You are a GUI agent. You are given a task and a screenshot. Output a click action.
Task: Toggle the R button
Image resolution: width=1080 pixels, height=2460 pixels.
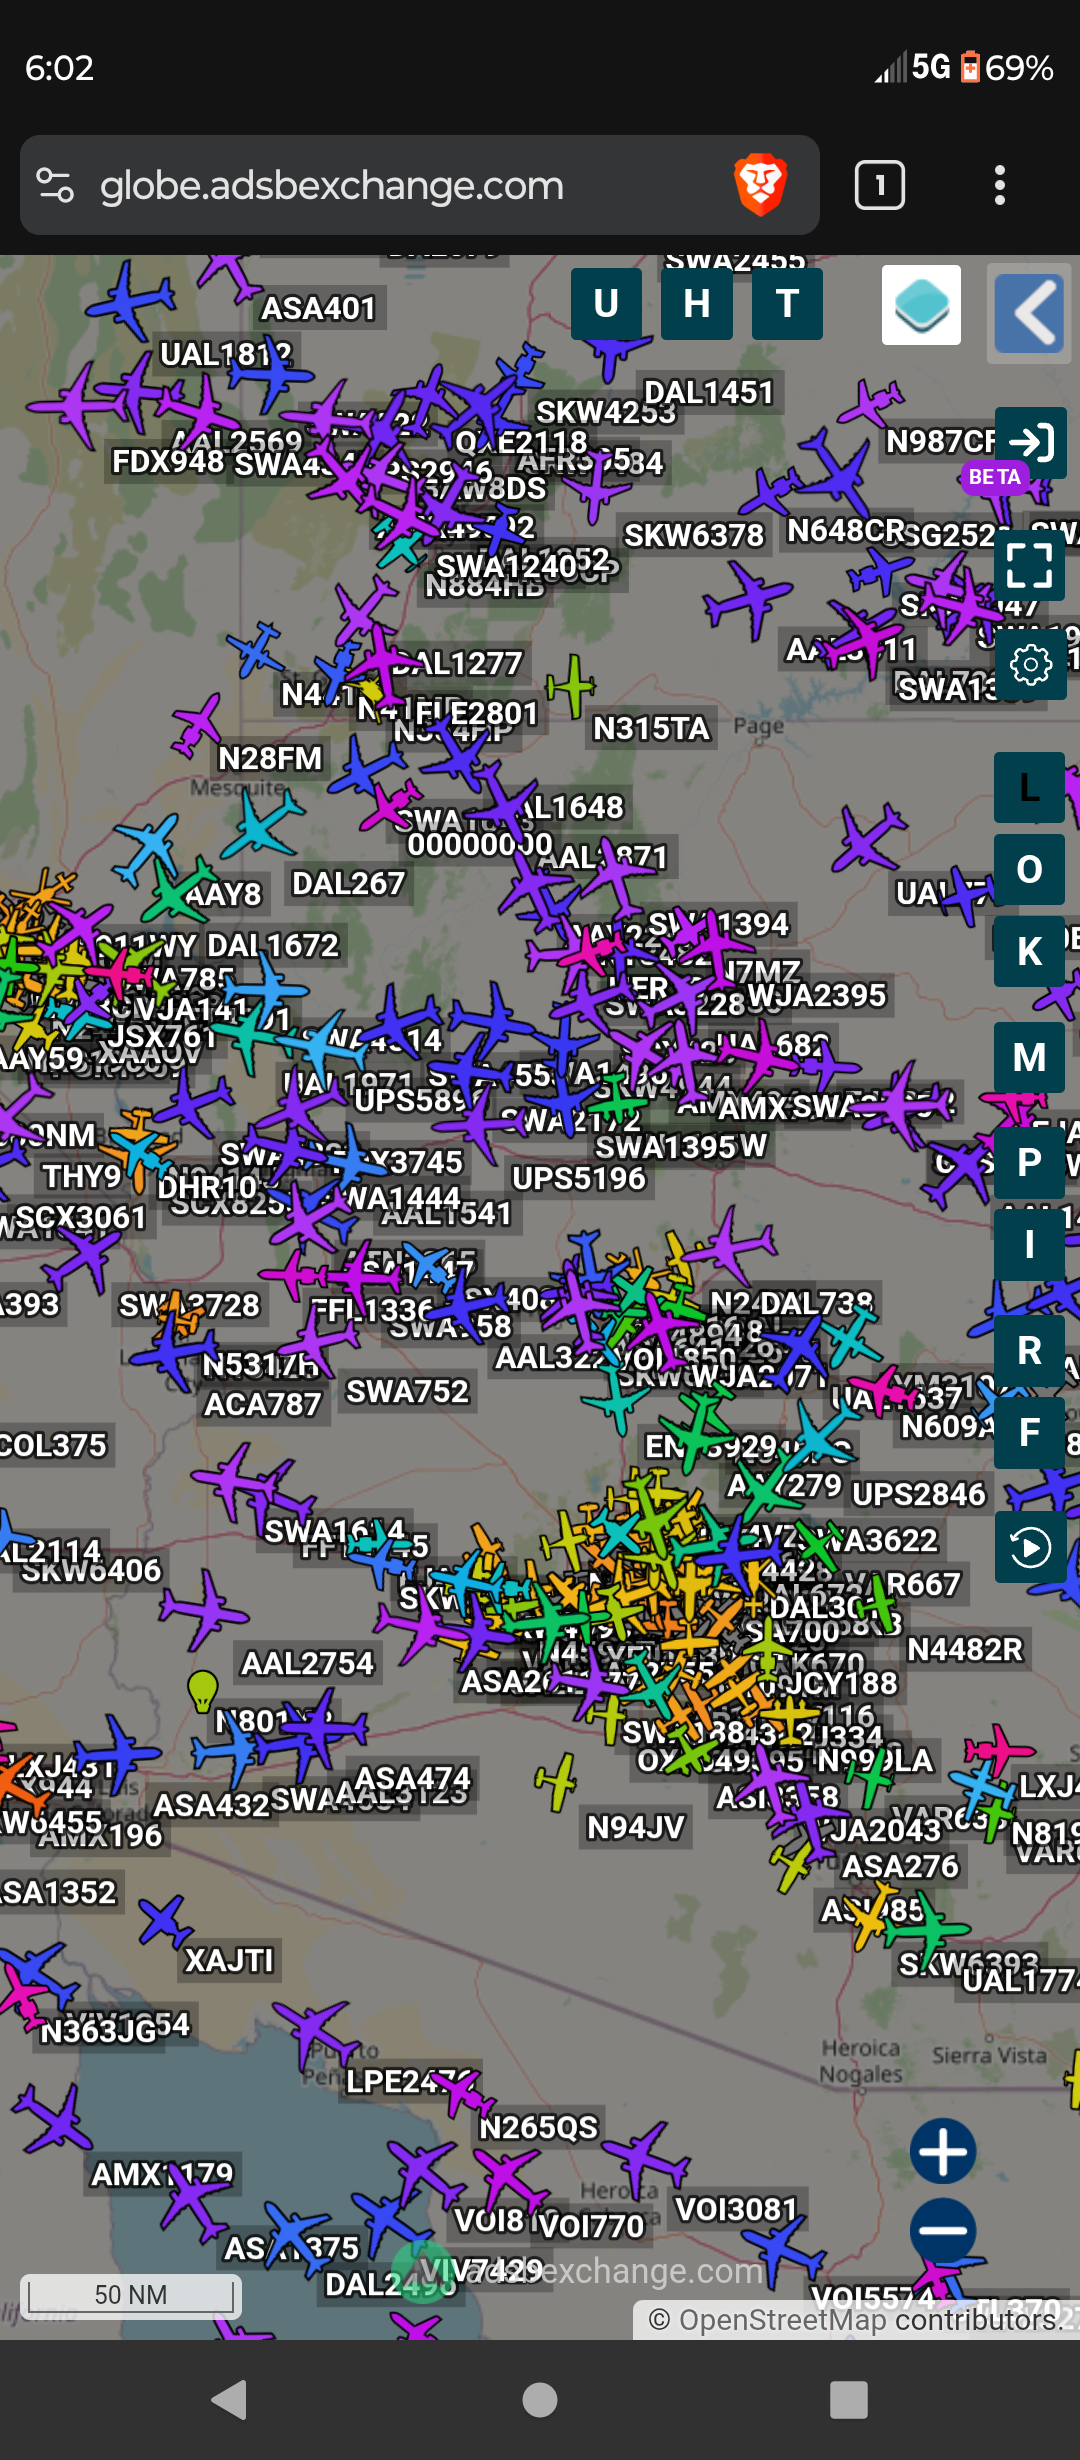(x=1030, y=1350)
